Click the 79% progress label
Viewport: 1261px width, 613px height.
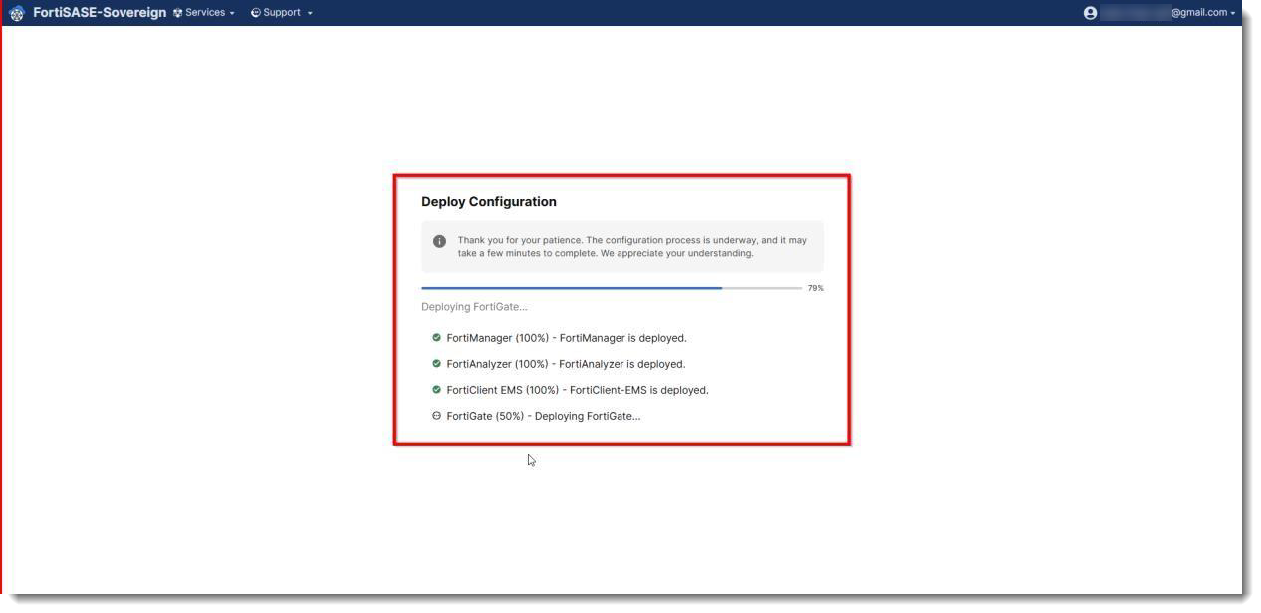click(x=815, y=287)
